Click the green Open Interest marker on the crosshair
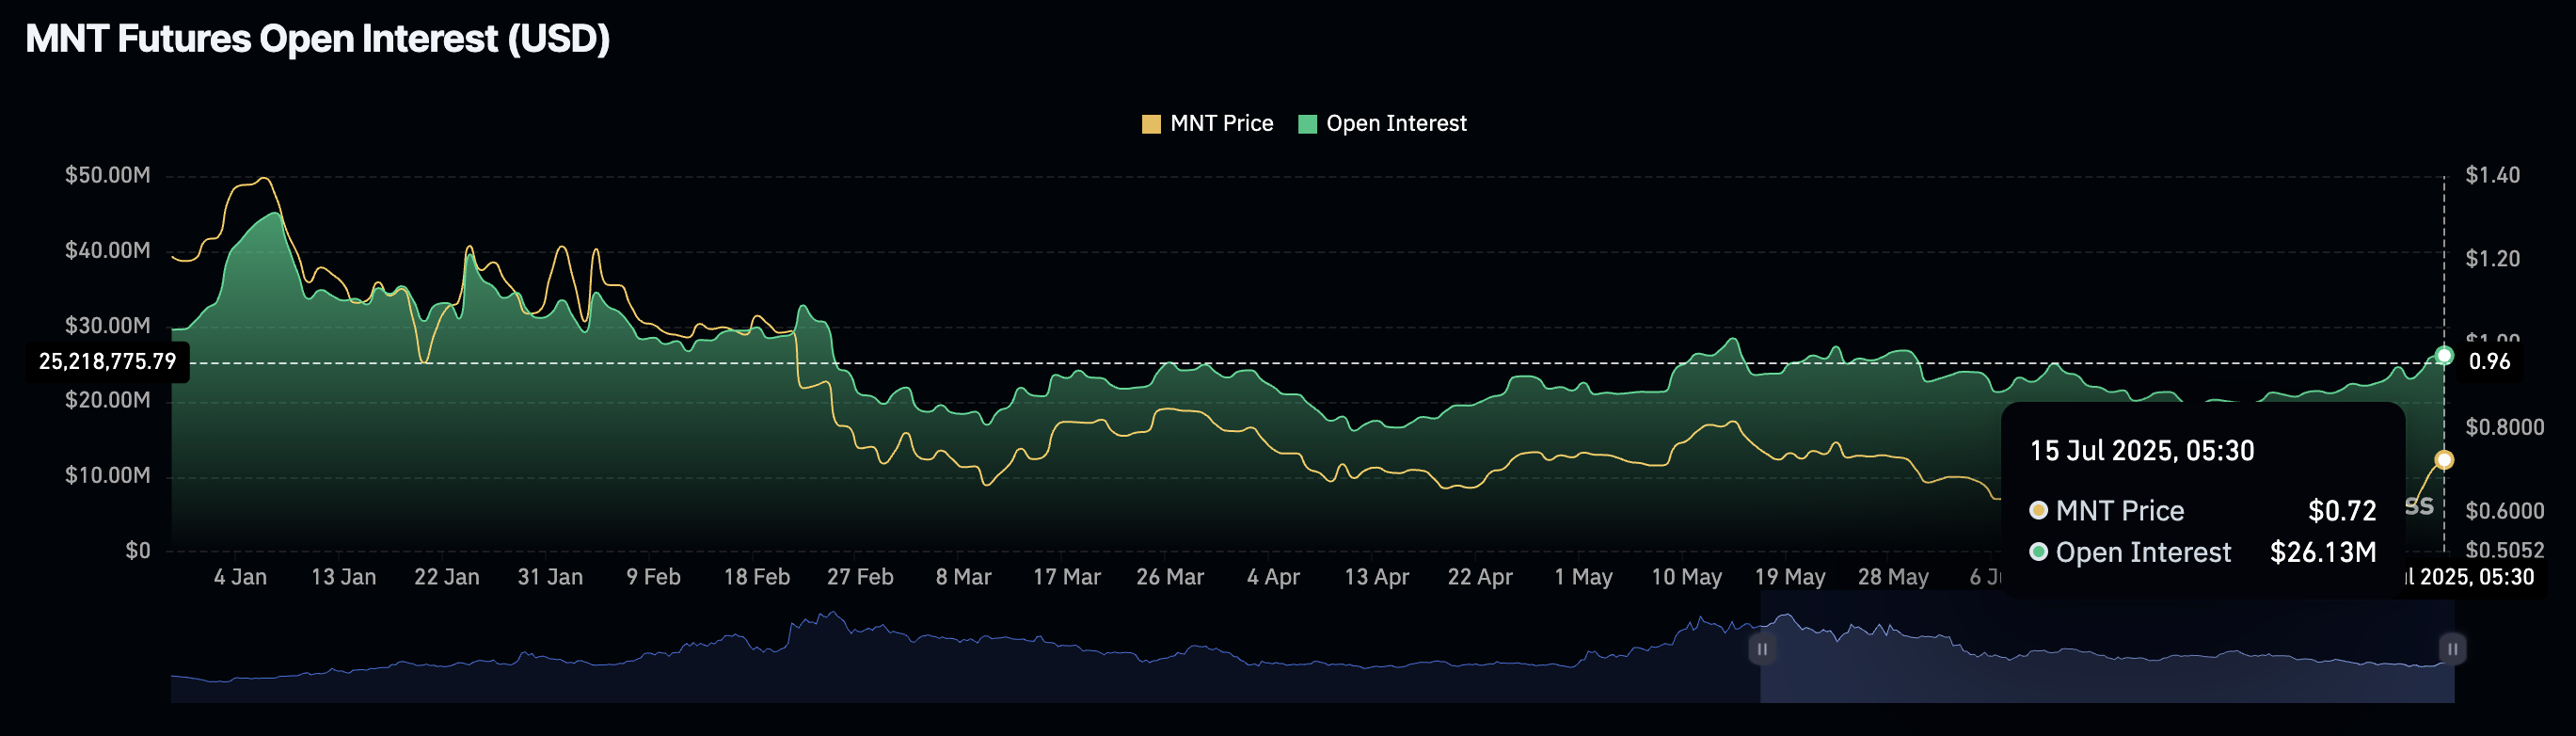This screenshot has height=736, width=2576. tap(2444, 356)
